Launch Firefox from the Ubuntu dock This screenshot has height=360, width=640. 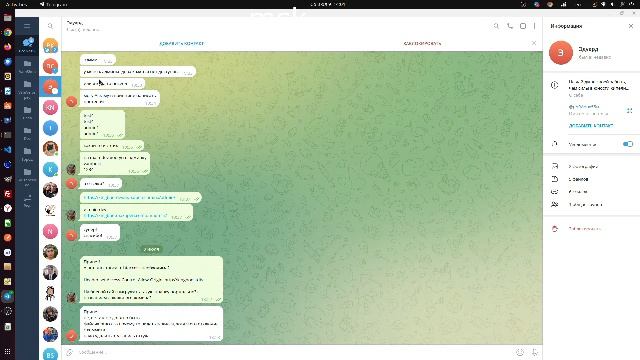[7, 47]
